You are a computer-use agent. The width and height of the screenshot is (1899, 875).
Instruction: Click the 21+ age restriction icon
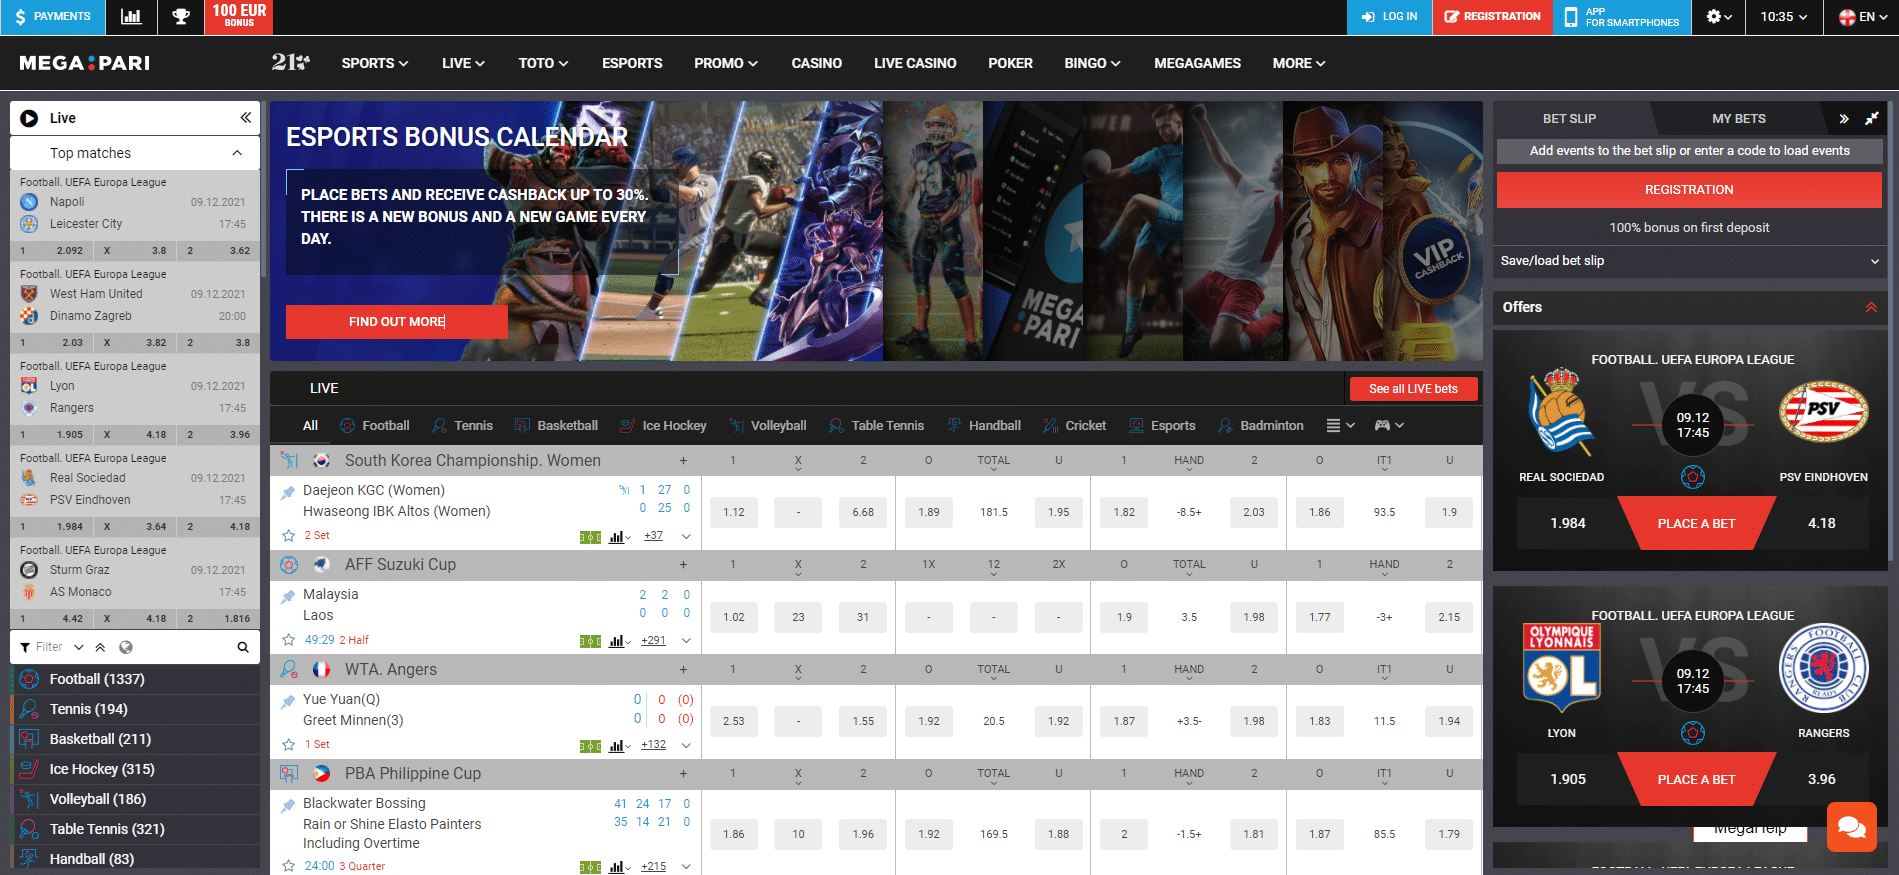[290, 62]
